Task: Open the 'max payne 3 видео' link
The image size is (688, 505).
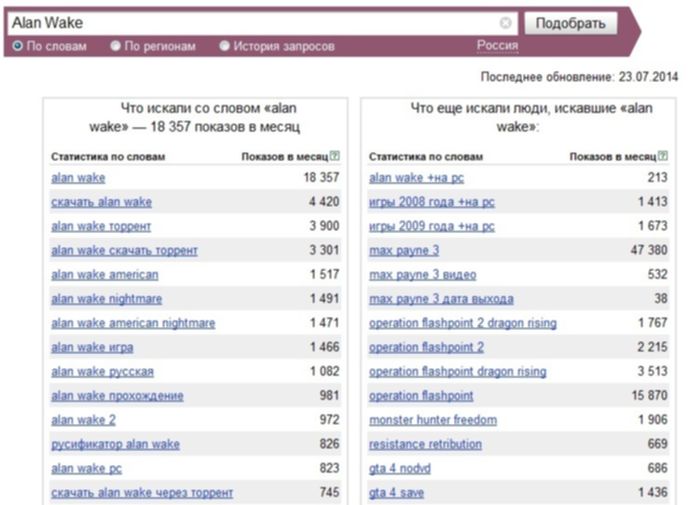Action: (x=423, y=275)
